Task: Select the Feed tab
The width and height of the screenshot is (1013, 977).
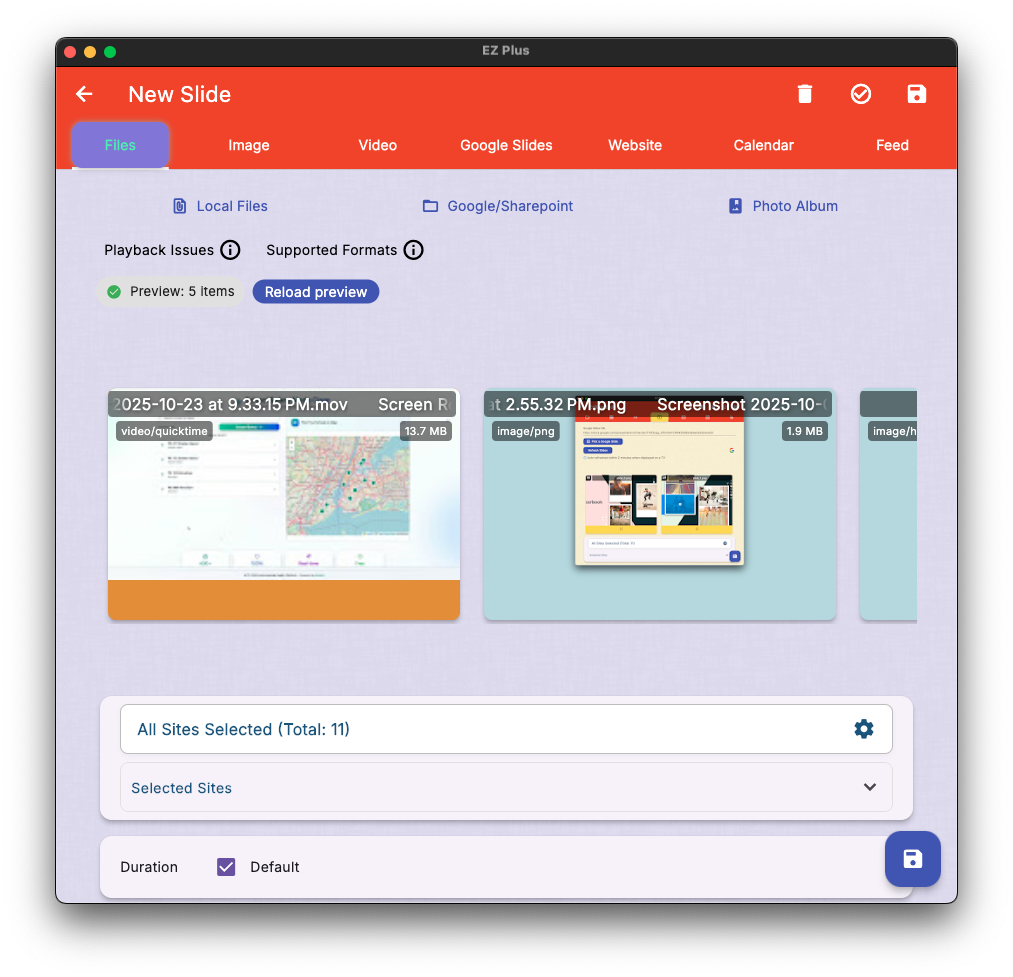Action: (892, 145)
